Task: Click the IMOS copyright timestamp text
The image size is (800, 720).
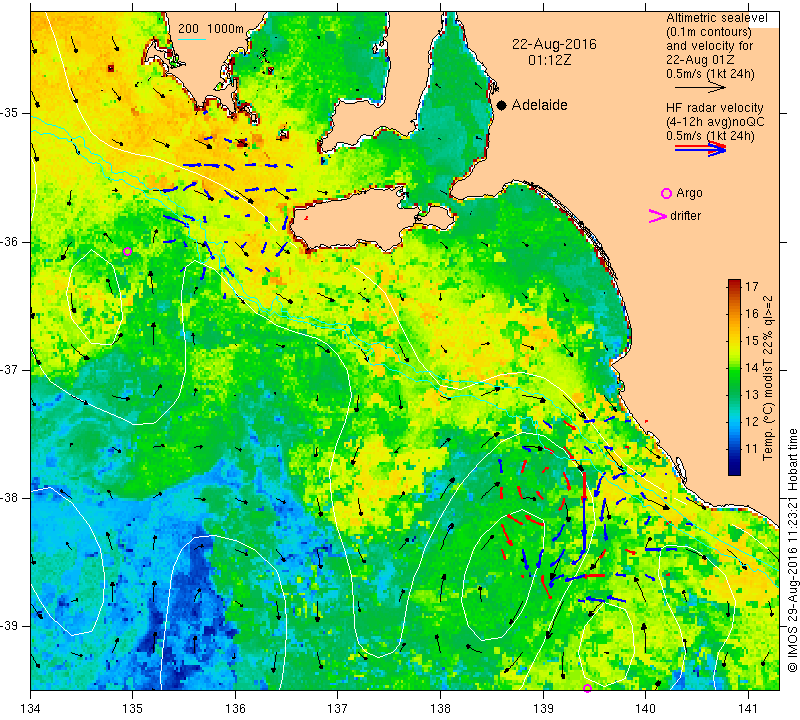Action: (x=792, y=549)
